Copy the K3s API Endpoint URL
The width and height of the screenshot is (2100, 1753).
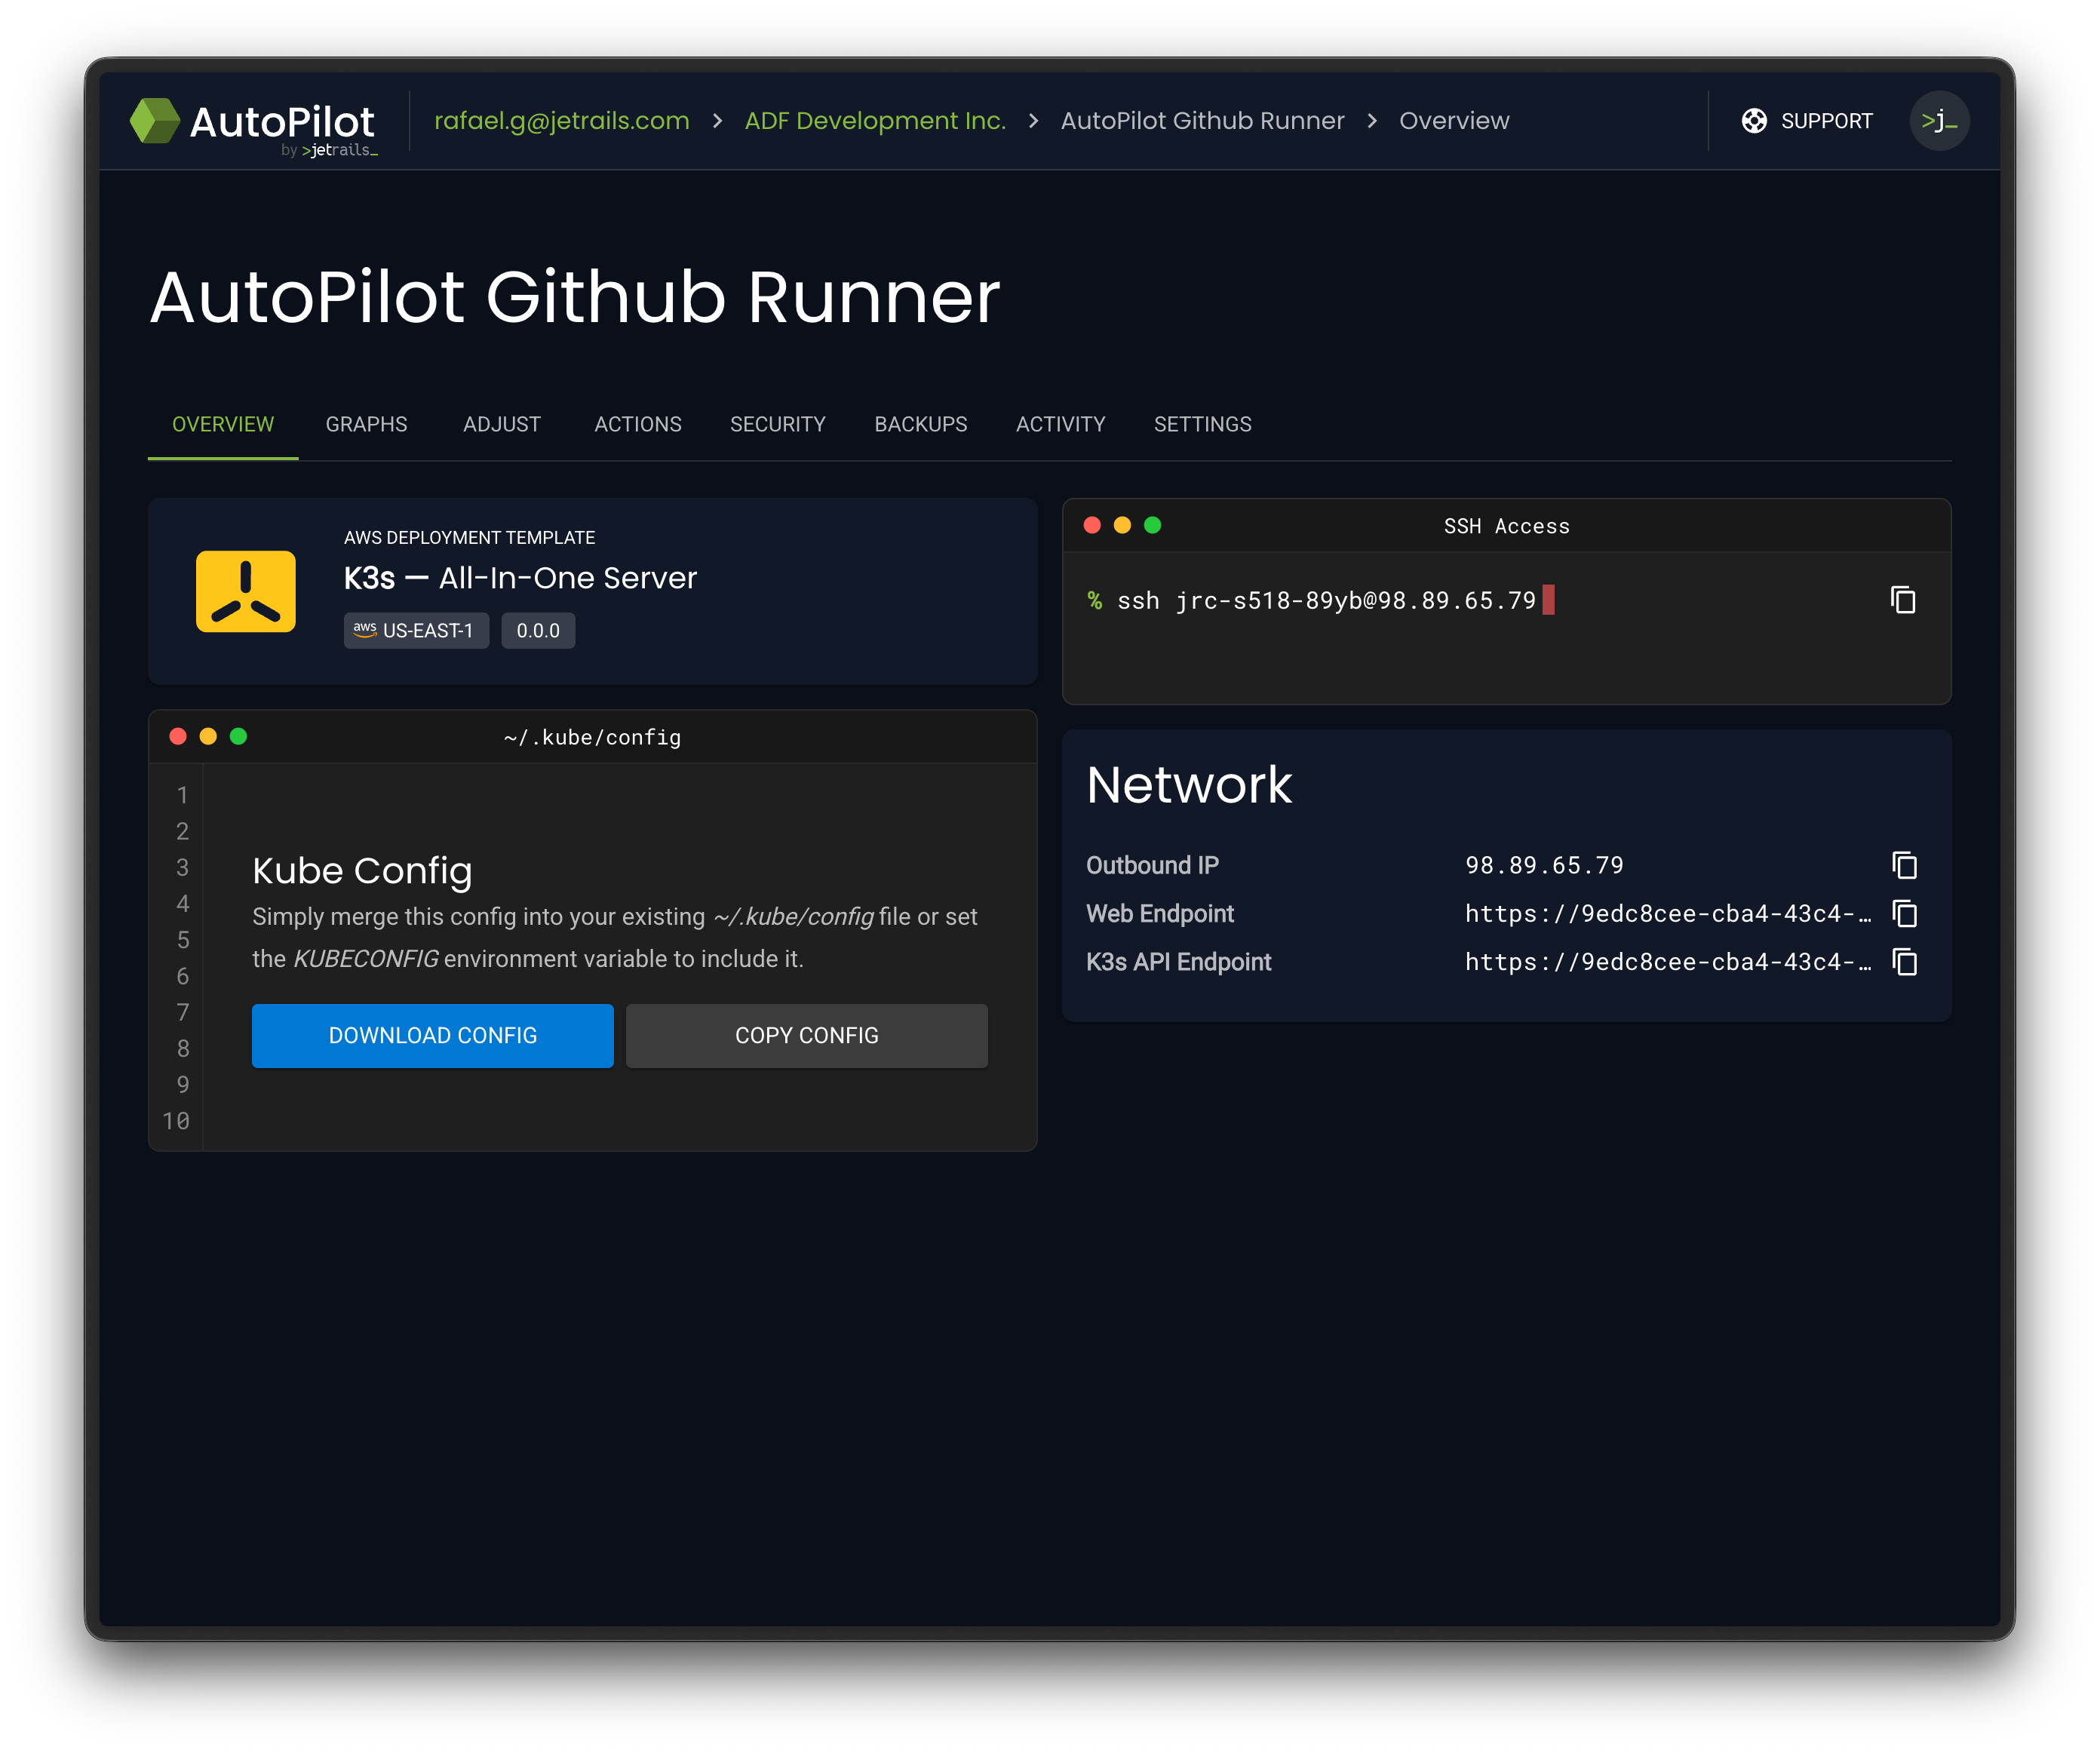coord(1904,961)
